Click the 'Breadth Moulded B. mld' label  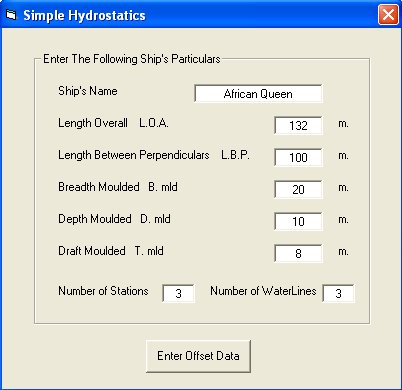tap(118, 187)
